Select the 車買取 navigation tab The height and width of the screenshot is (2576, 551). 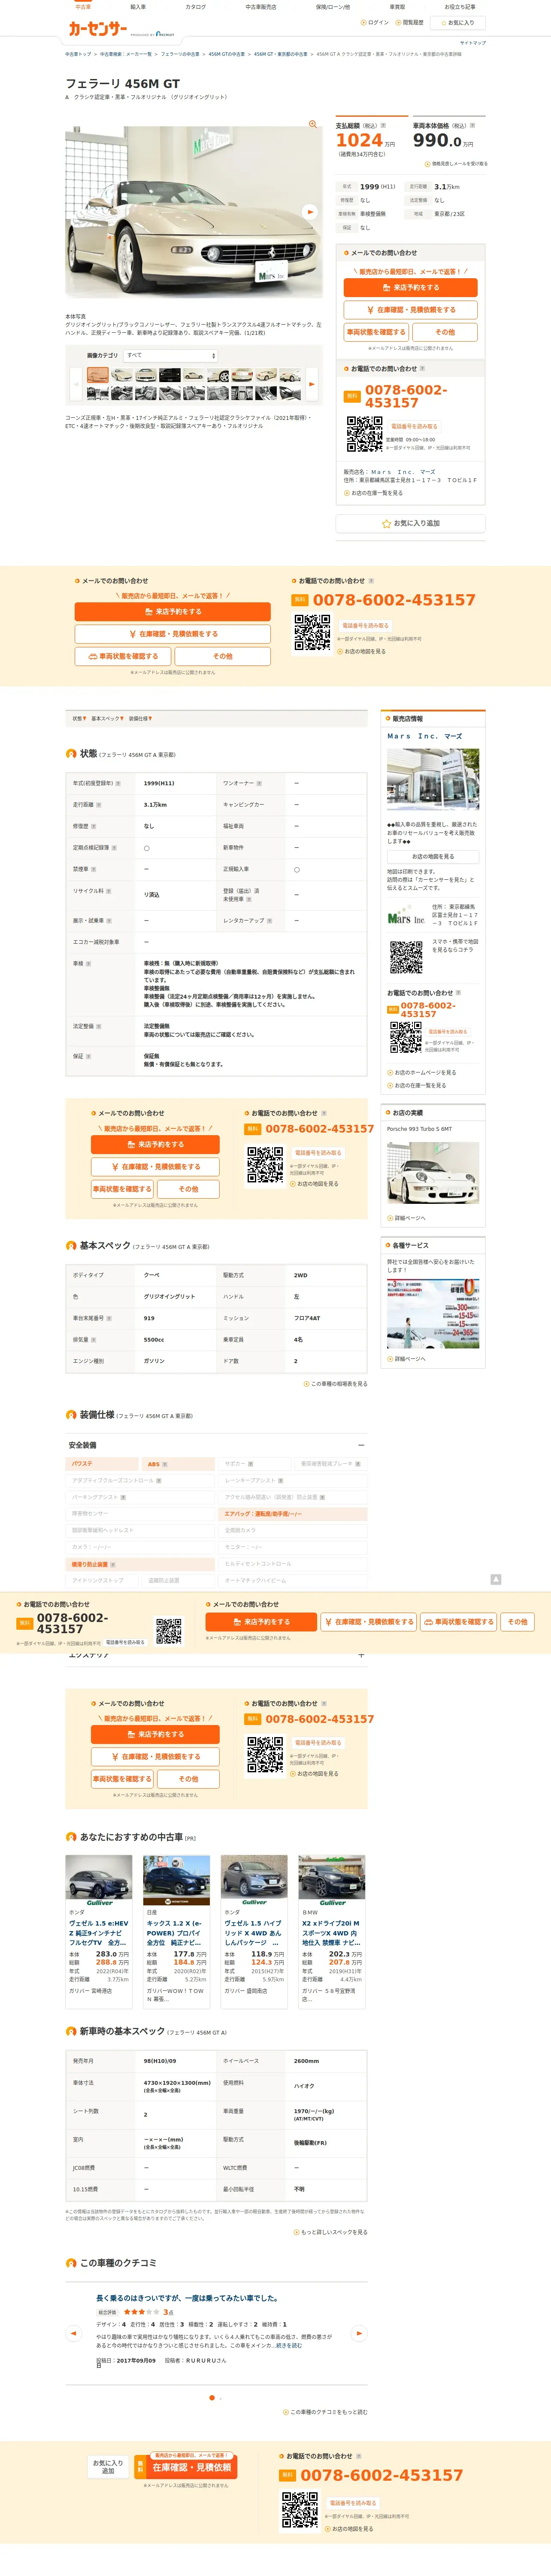[398, 7]
